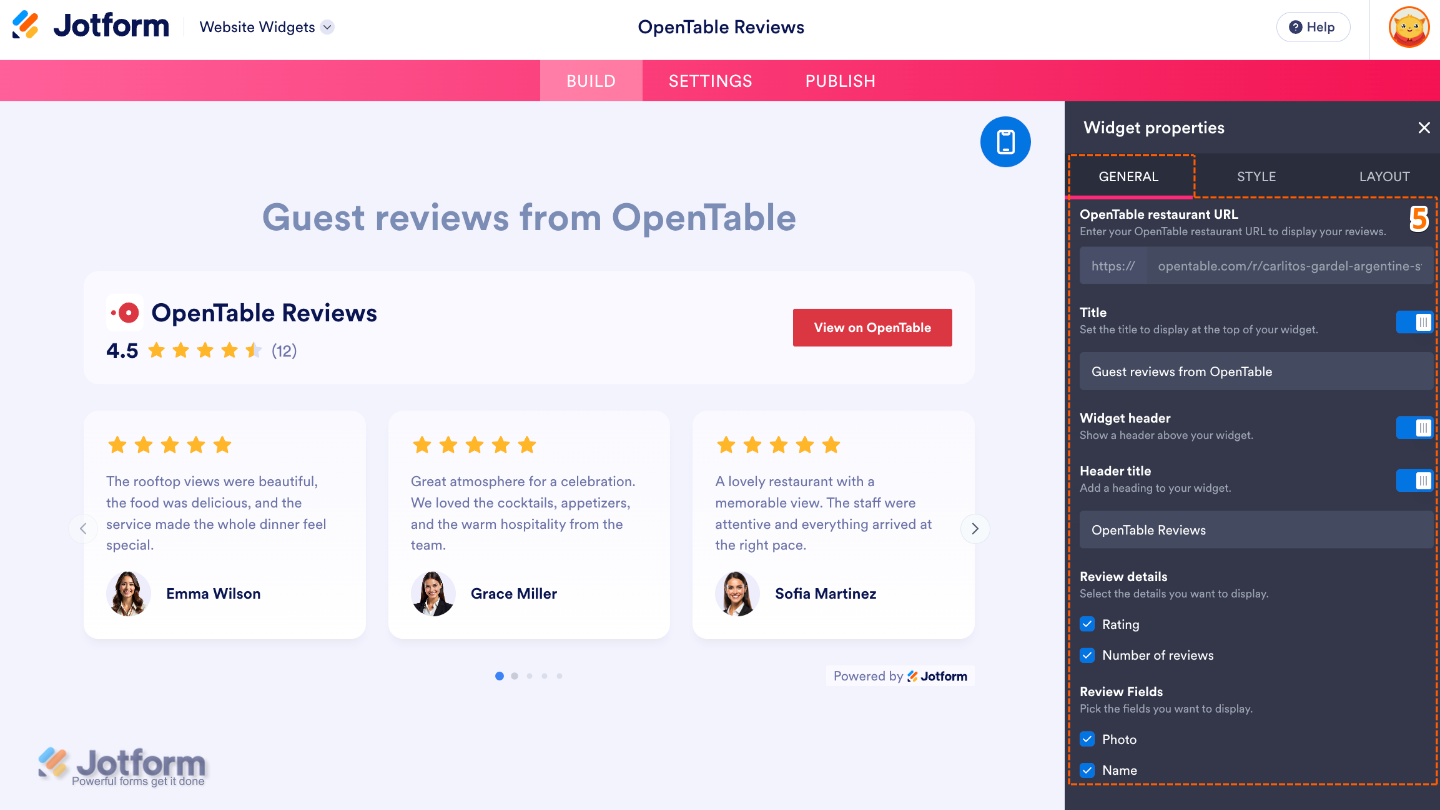Select the STYLE properties tab
This screenshot has width=1440, height=810.
[1256, 176]
